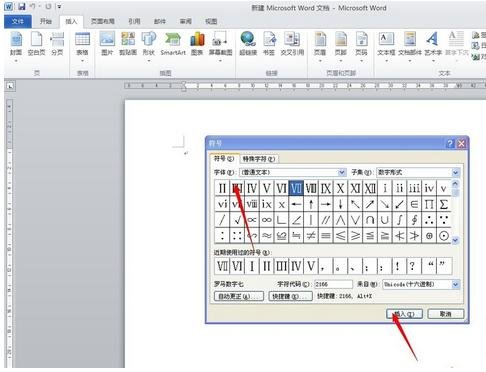
Task: Click the help question mark in Symbol dialog
Action: [450, 143]
